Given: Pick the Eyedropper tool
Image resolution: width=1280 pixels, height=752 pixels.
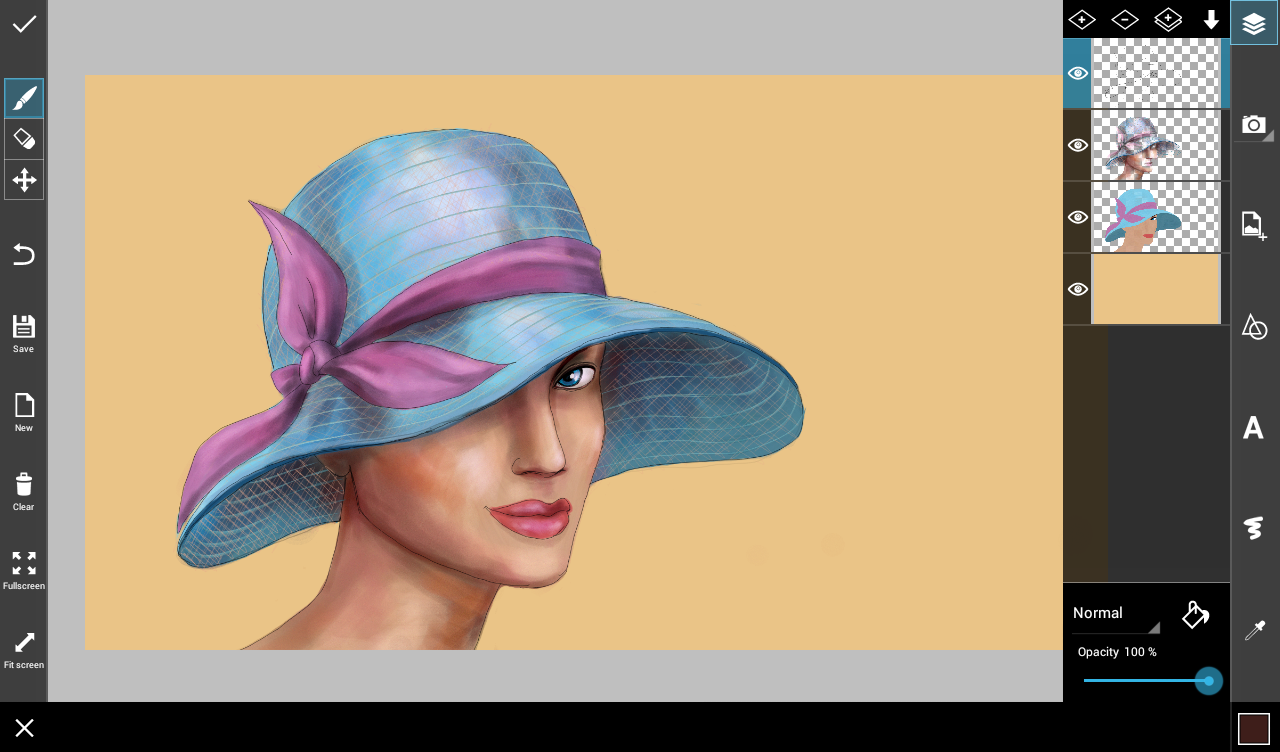Looking at the screenshot, I should [x=1254, y=630].
